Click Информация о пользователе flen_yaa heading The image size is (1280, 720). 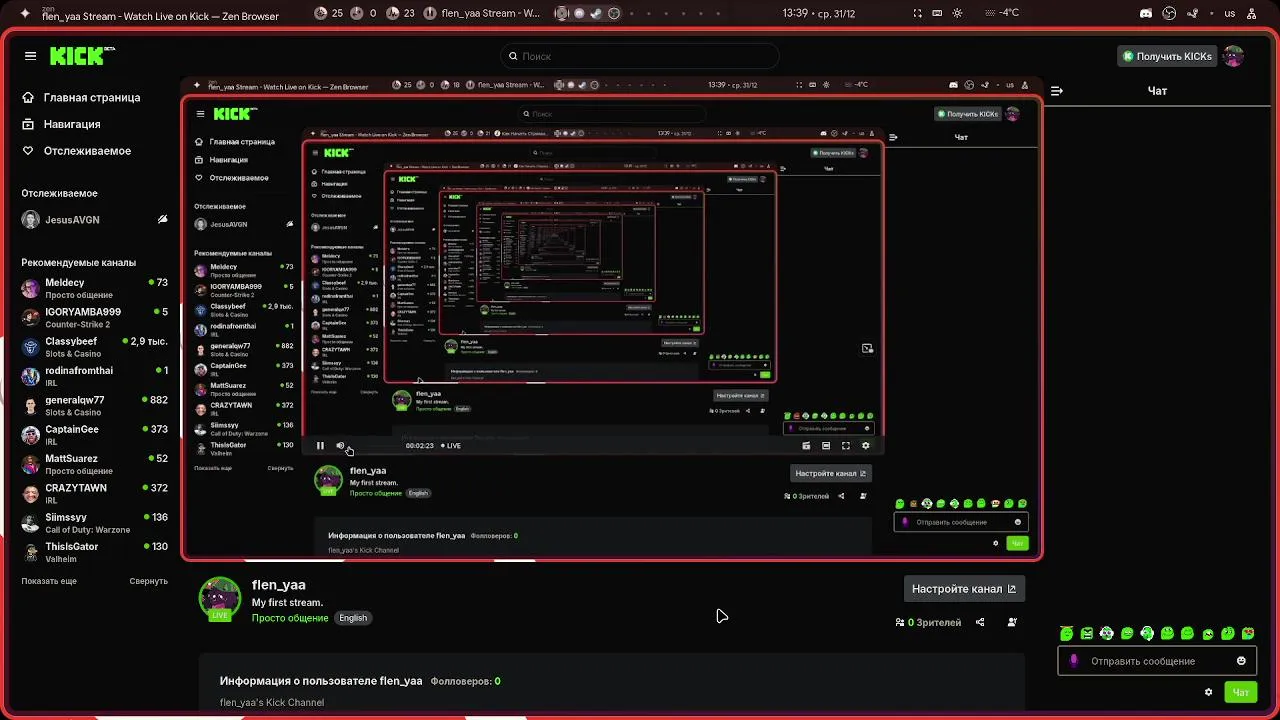[x=321, y=681]
